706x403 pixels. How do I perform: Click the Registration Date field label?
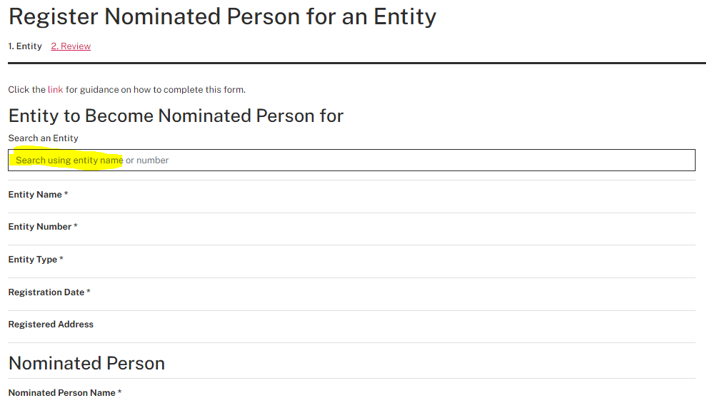pos(46,292)
